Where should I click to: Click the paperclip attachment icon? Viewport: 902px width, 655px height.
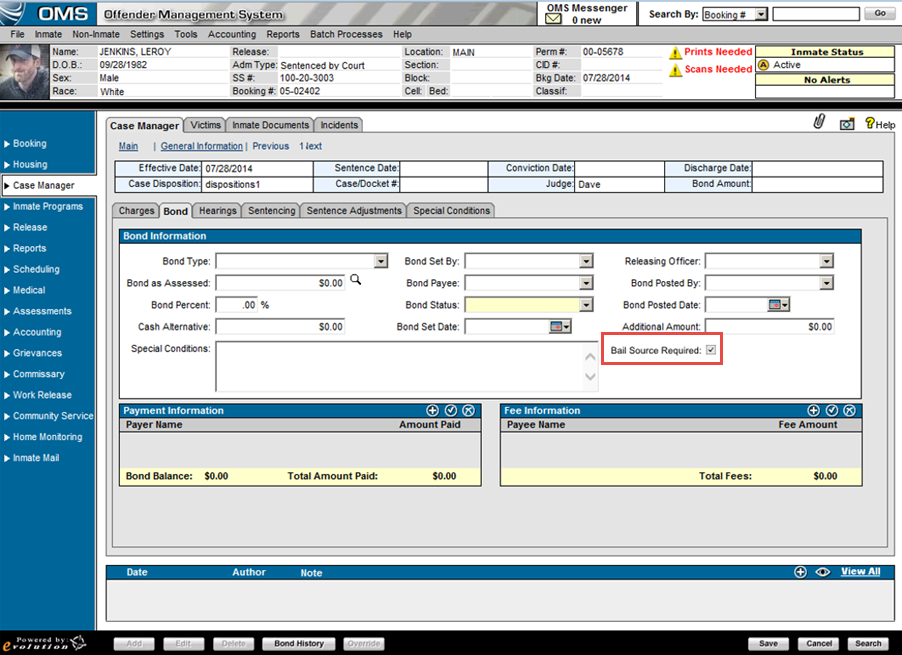(x=820, y=123)
